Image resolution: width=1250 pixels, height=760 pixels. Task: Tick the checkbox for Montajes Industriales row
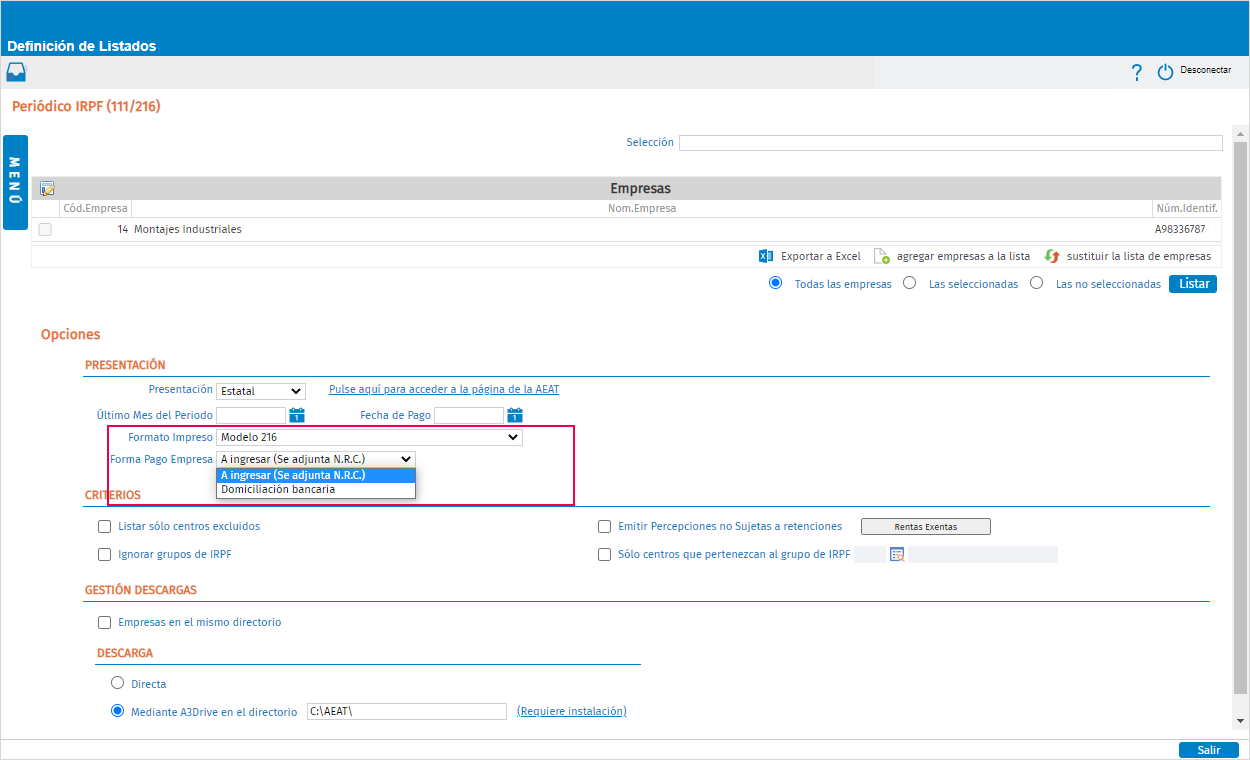coord(45,229)
